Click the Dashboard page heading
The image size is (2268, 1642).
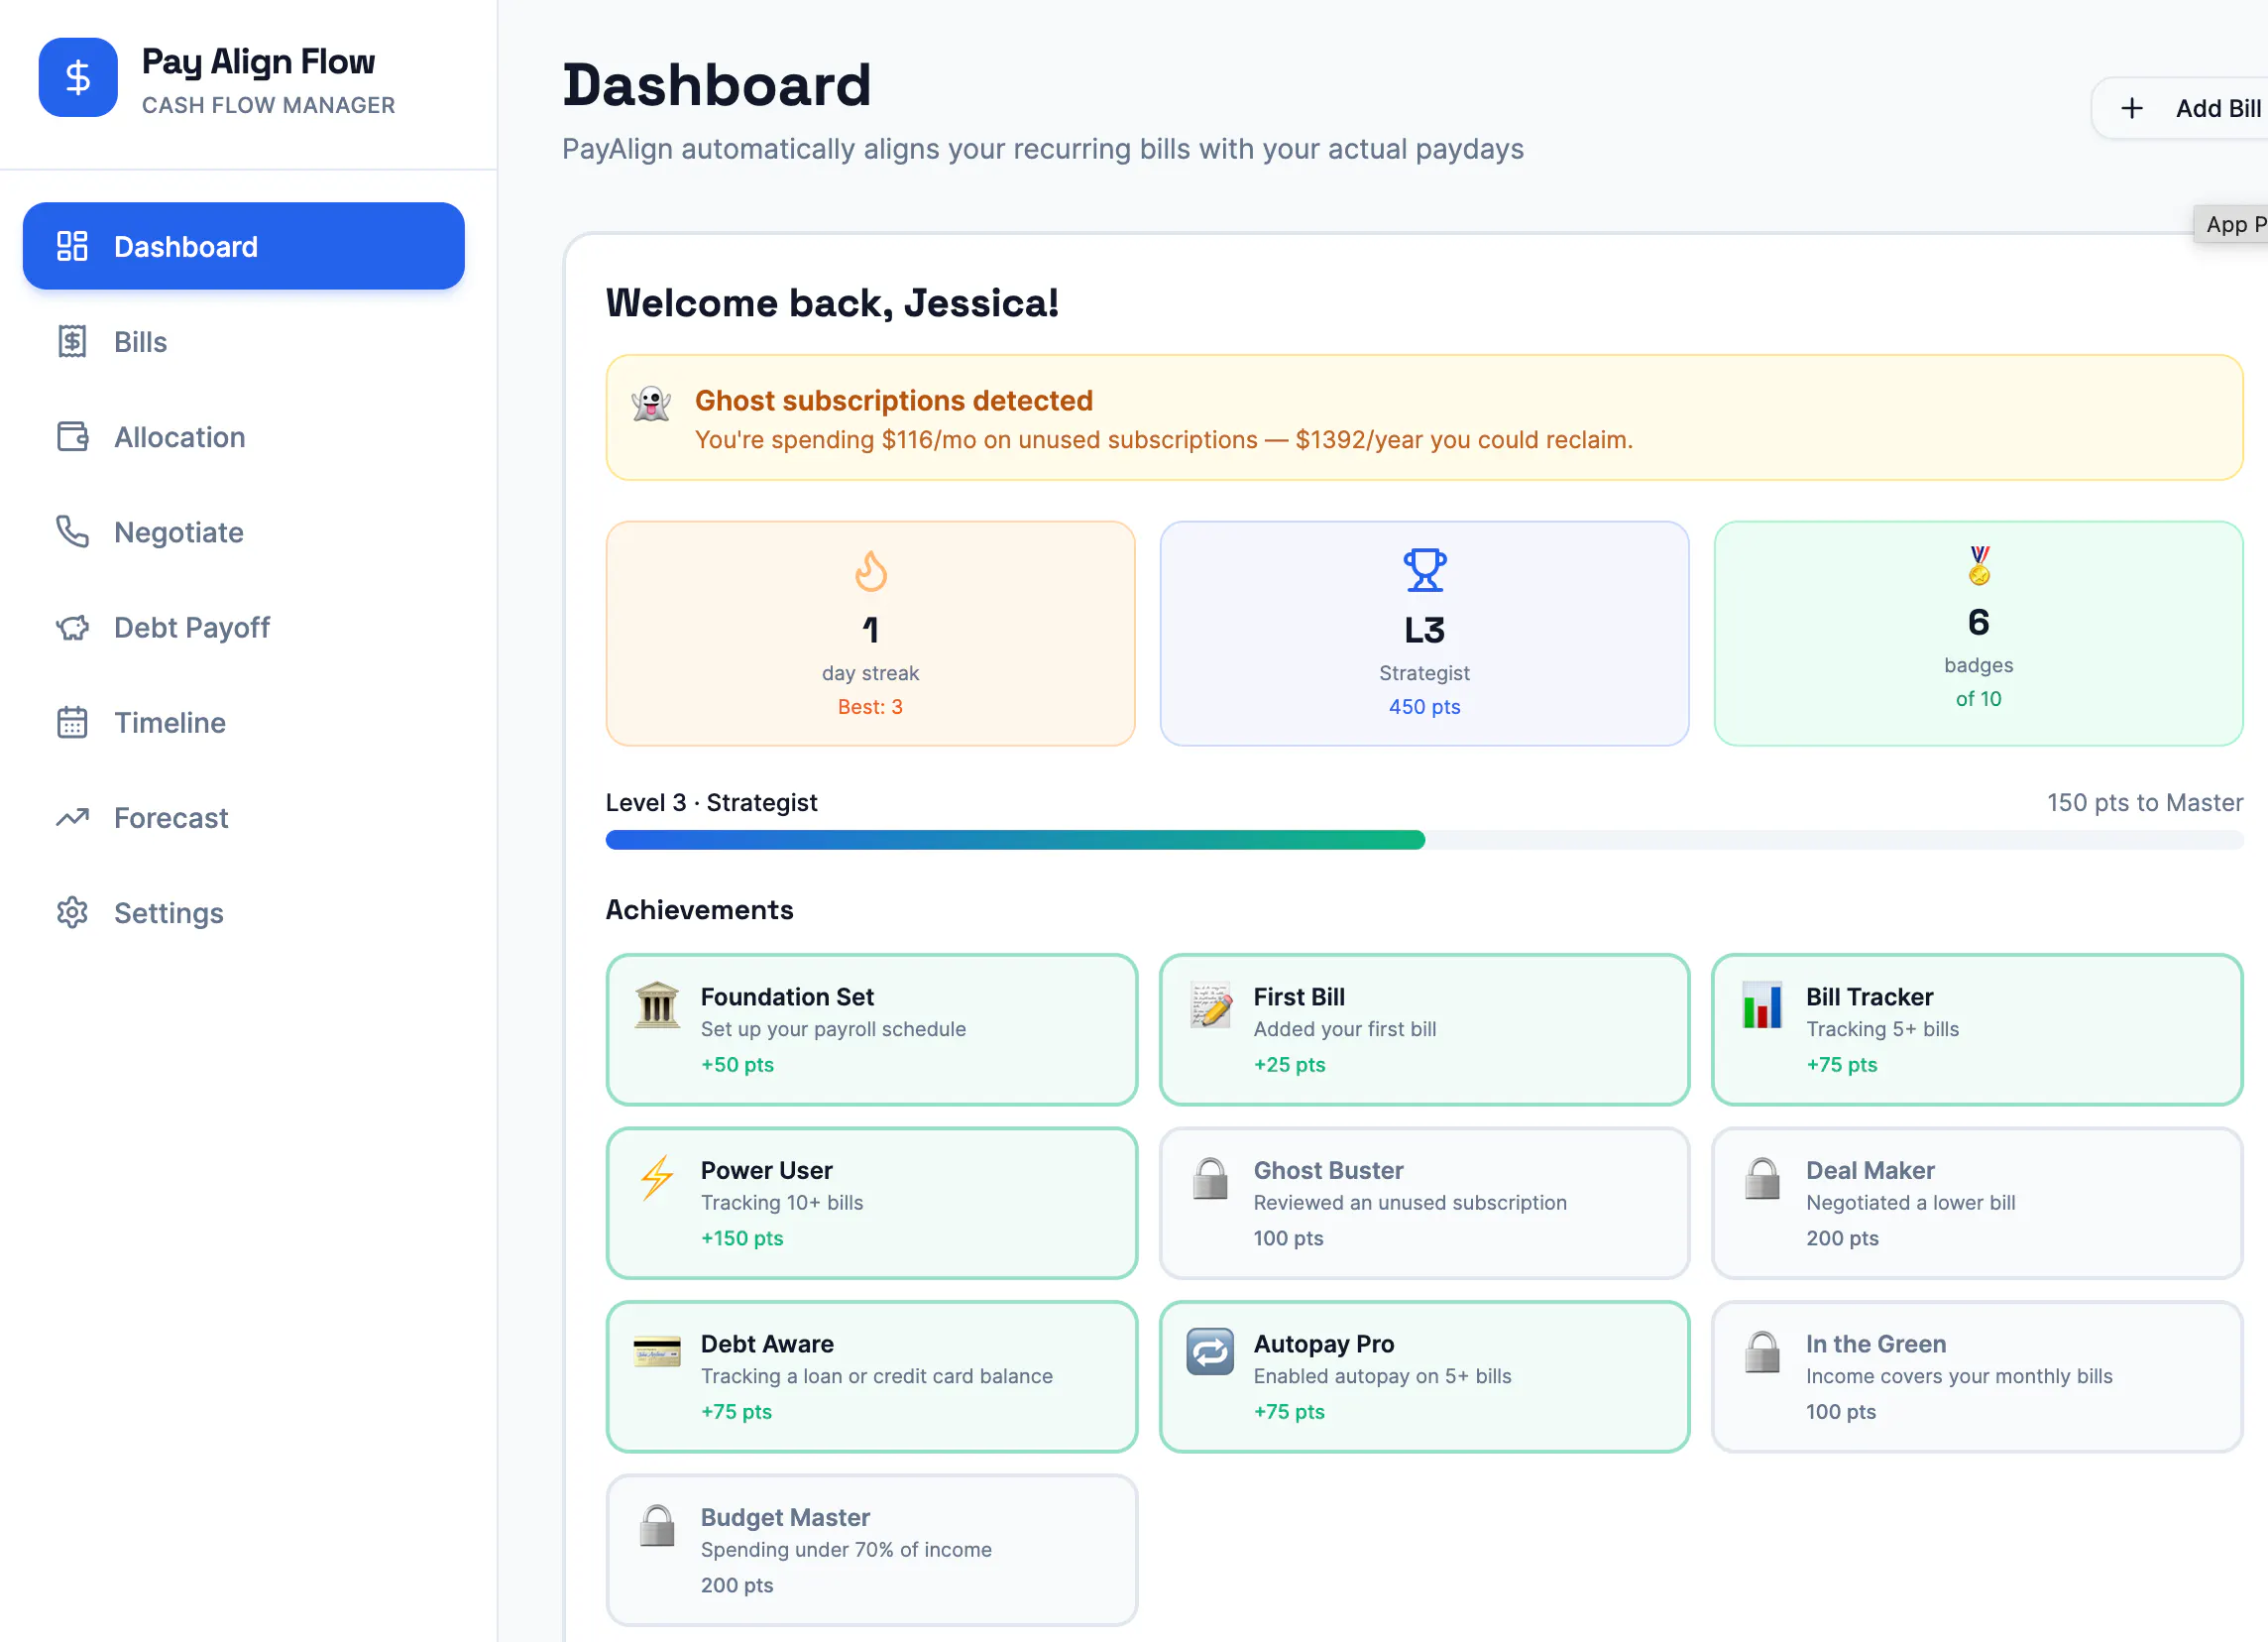tap(716, 85)
